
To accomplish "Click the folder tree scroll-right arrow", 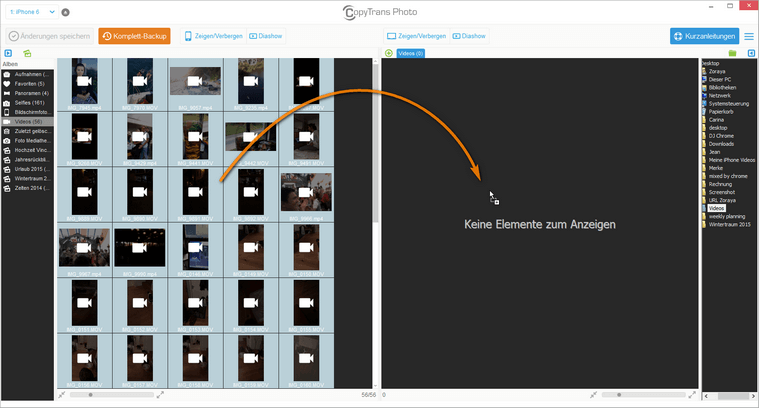I will [x=753, y=396].
